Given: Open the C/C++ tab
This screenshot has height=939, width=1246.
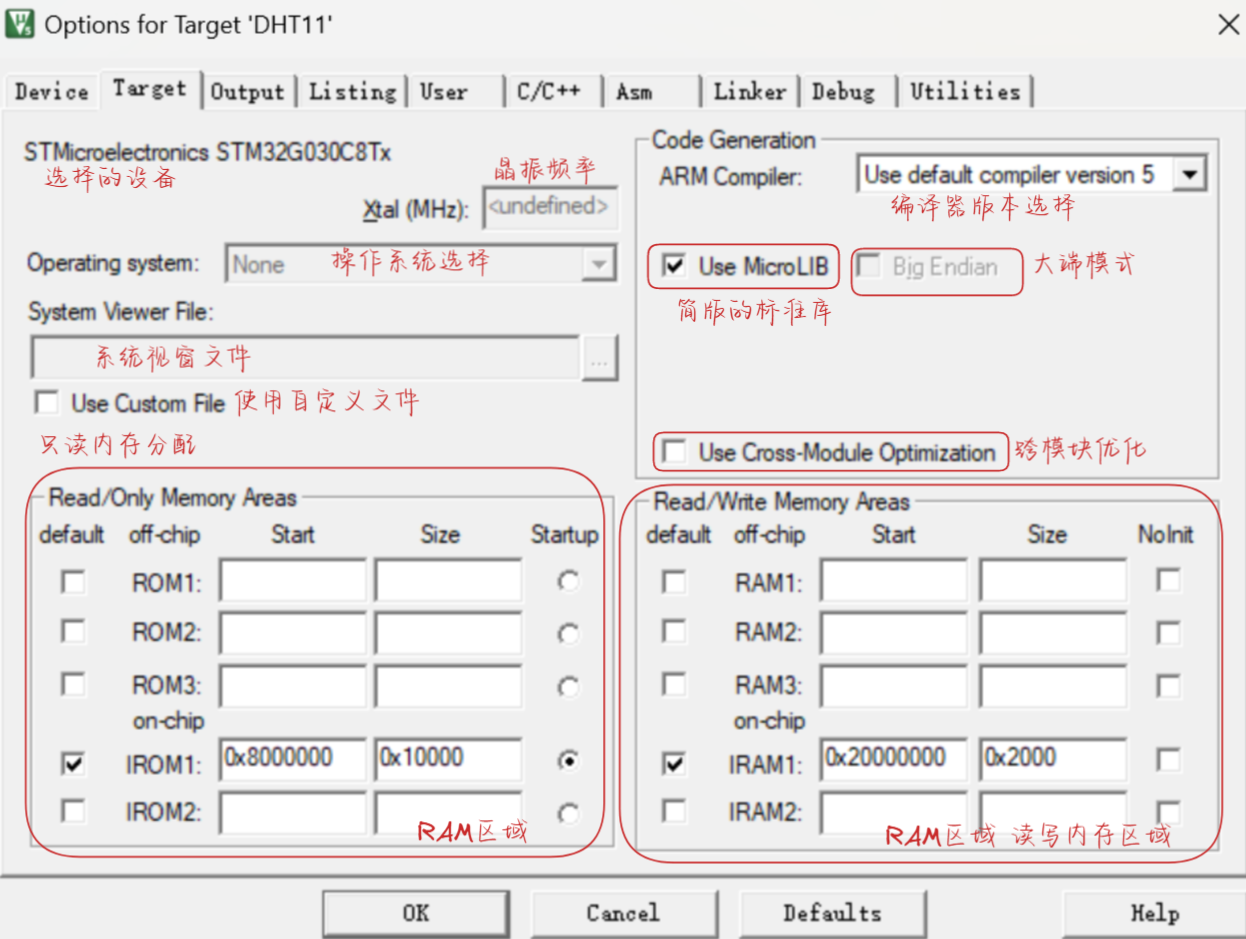Looking at the screenshot, I should tap(549, 92).
